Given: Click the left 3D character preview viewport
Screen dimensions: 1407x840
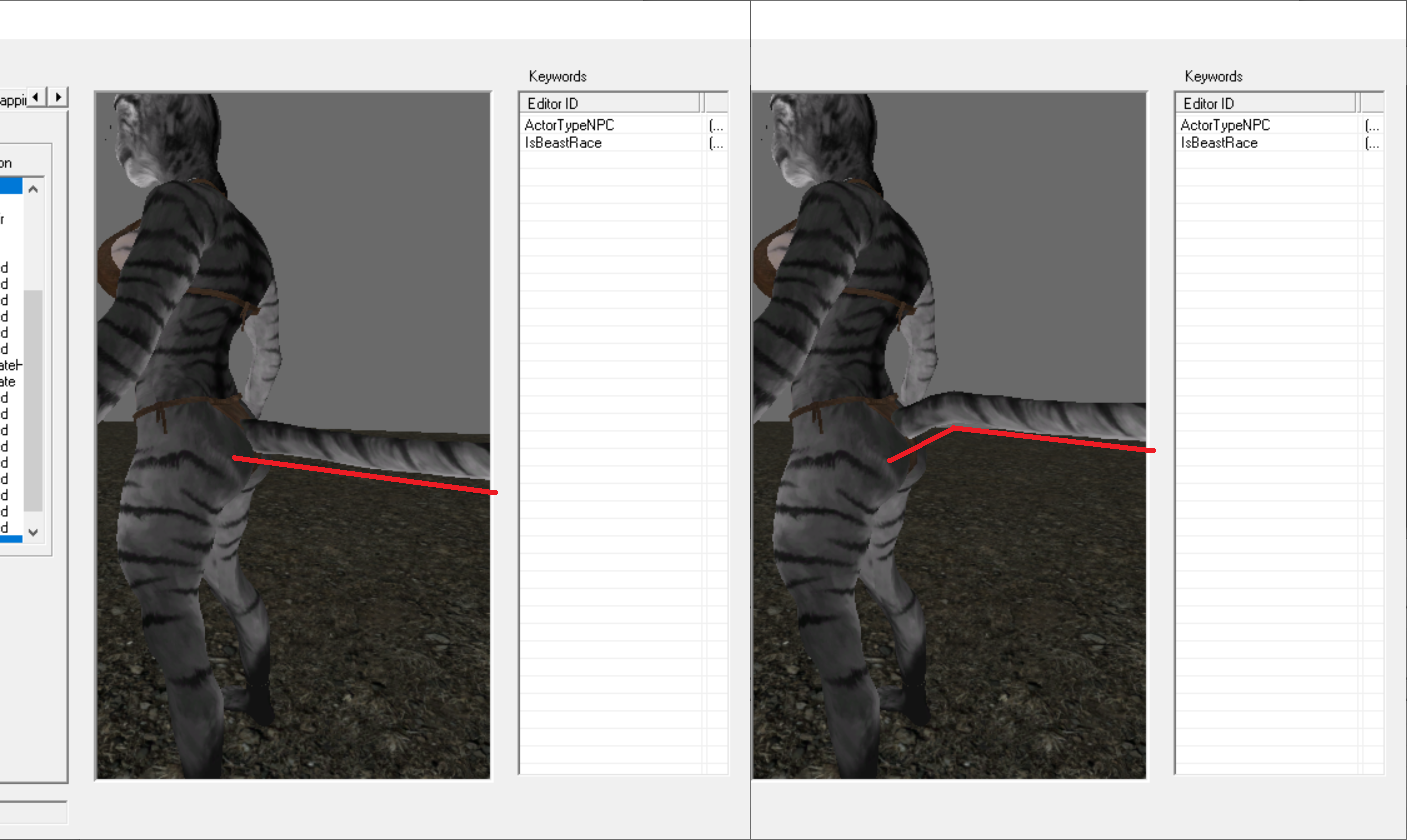Looking at the screenshot, I should coord(293,436).
